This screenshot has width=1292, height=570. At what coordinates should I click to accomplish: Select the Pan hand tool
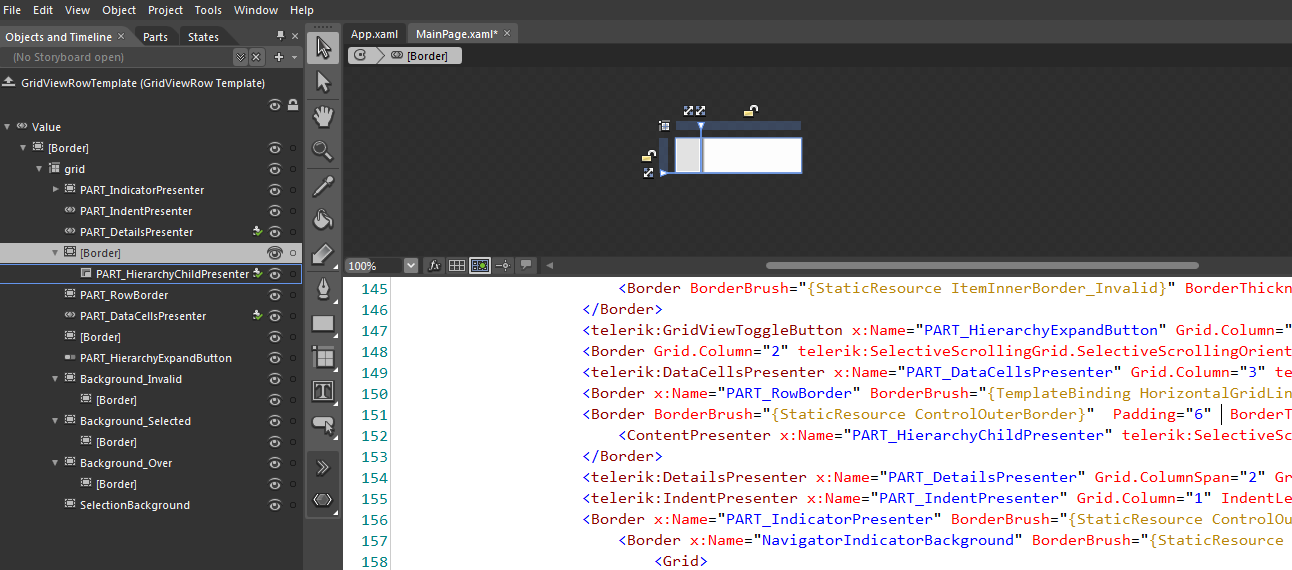coord(323,117)
